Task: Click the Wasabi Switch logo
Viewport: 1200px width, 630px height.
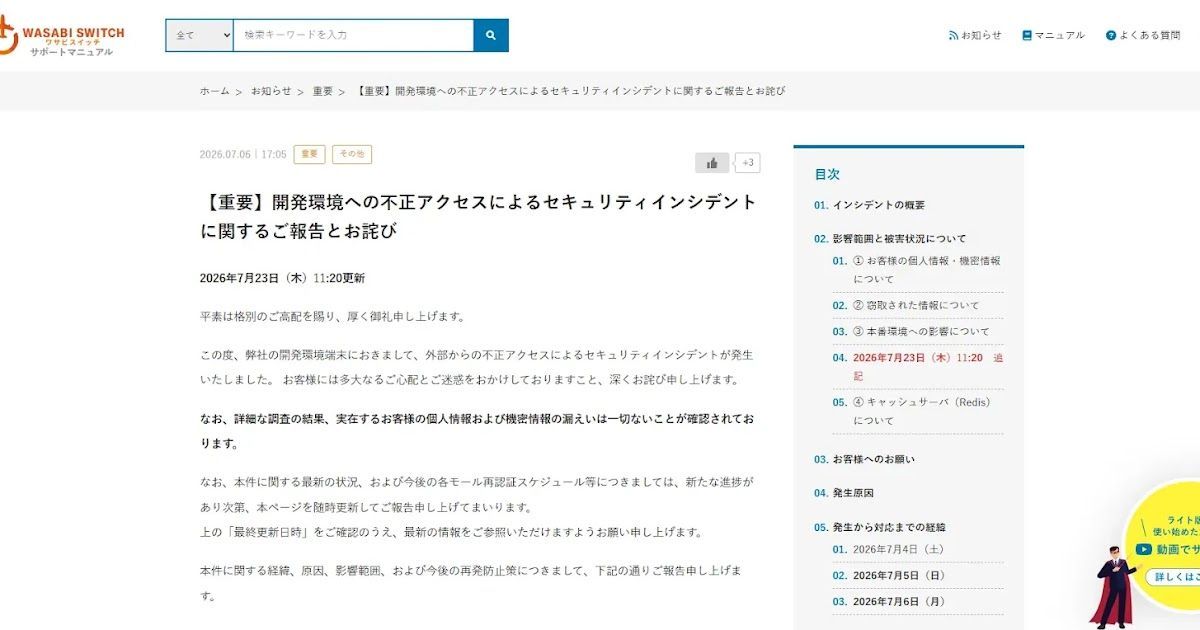Action: [x=62, y=35]
